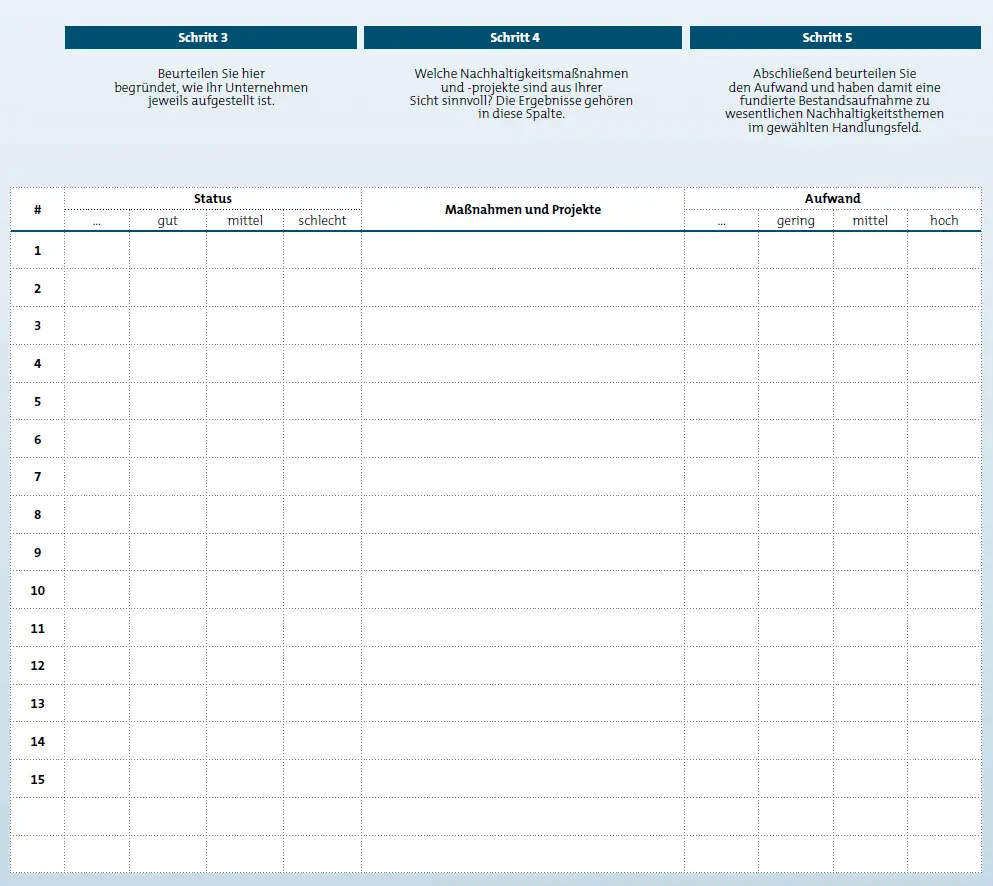Mark Status 'mittel' cell in row 3
Screen dimensions: 993x886
pyautogui.click(x=245, y=326)
